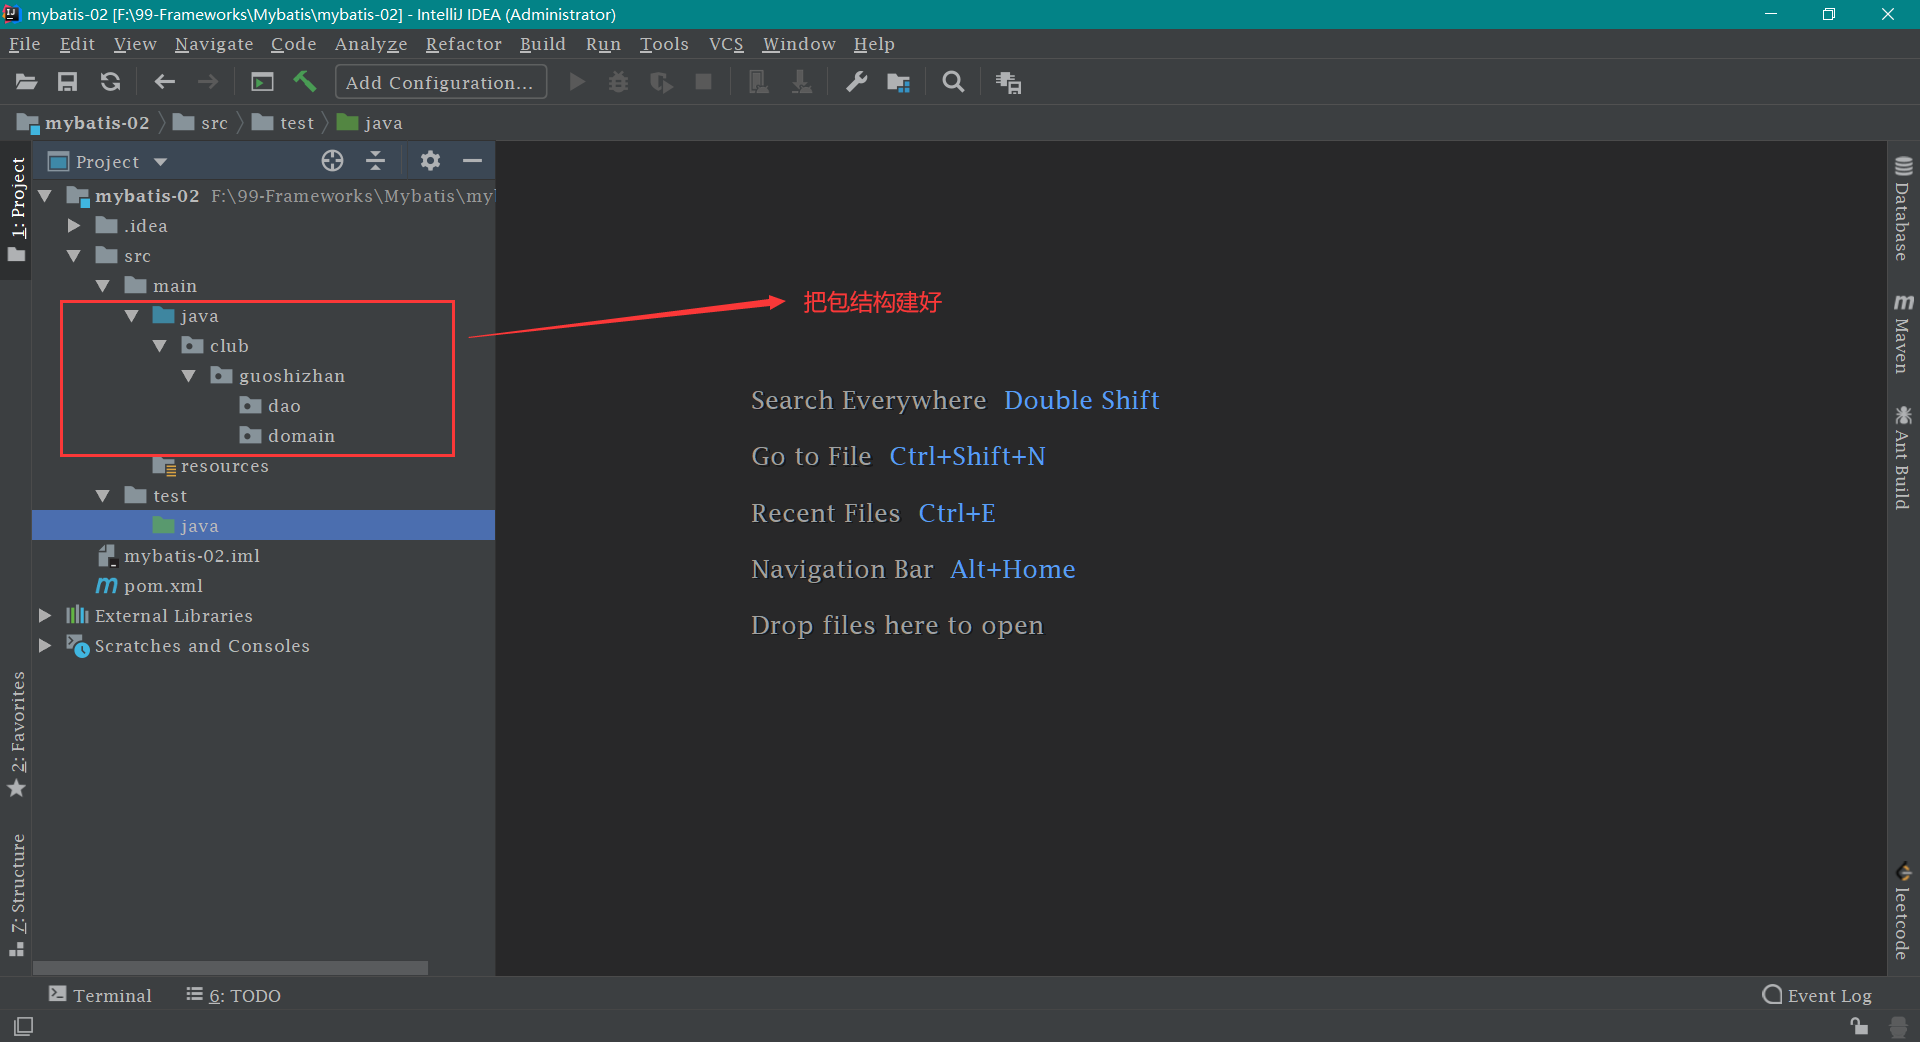Click the Build Project hammer icon
The width and height of the screenshot is (1920, 1042).
tap(305, 82)
